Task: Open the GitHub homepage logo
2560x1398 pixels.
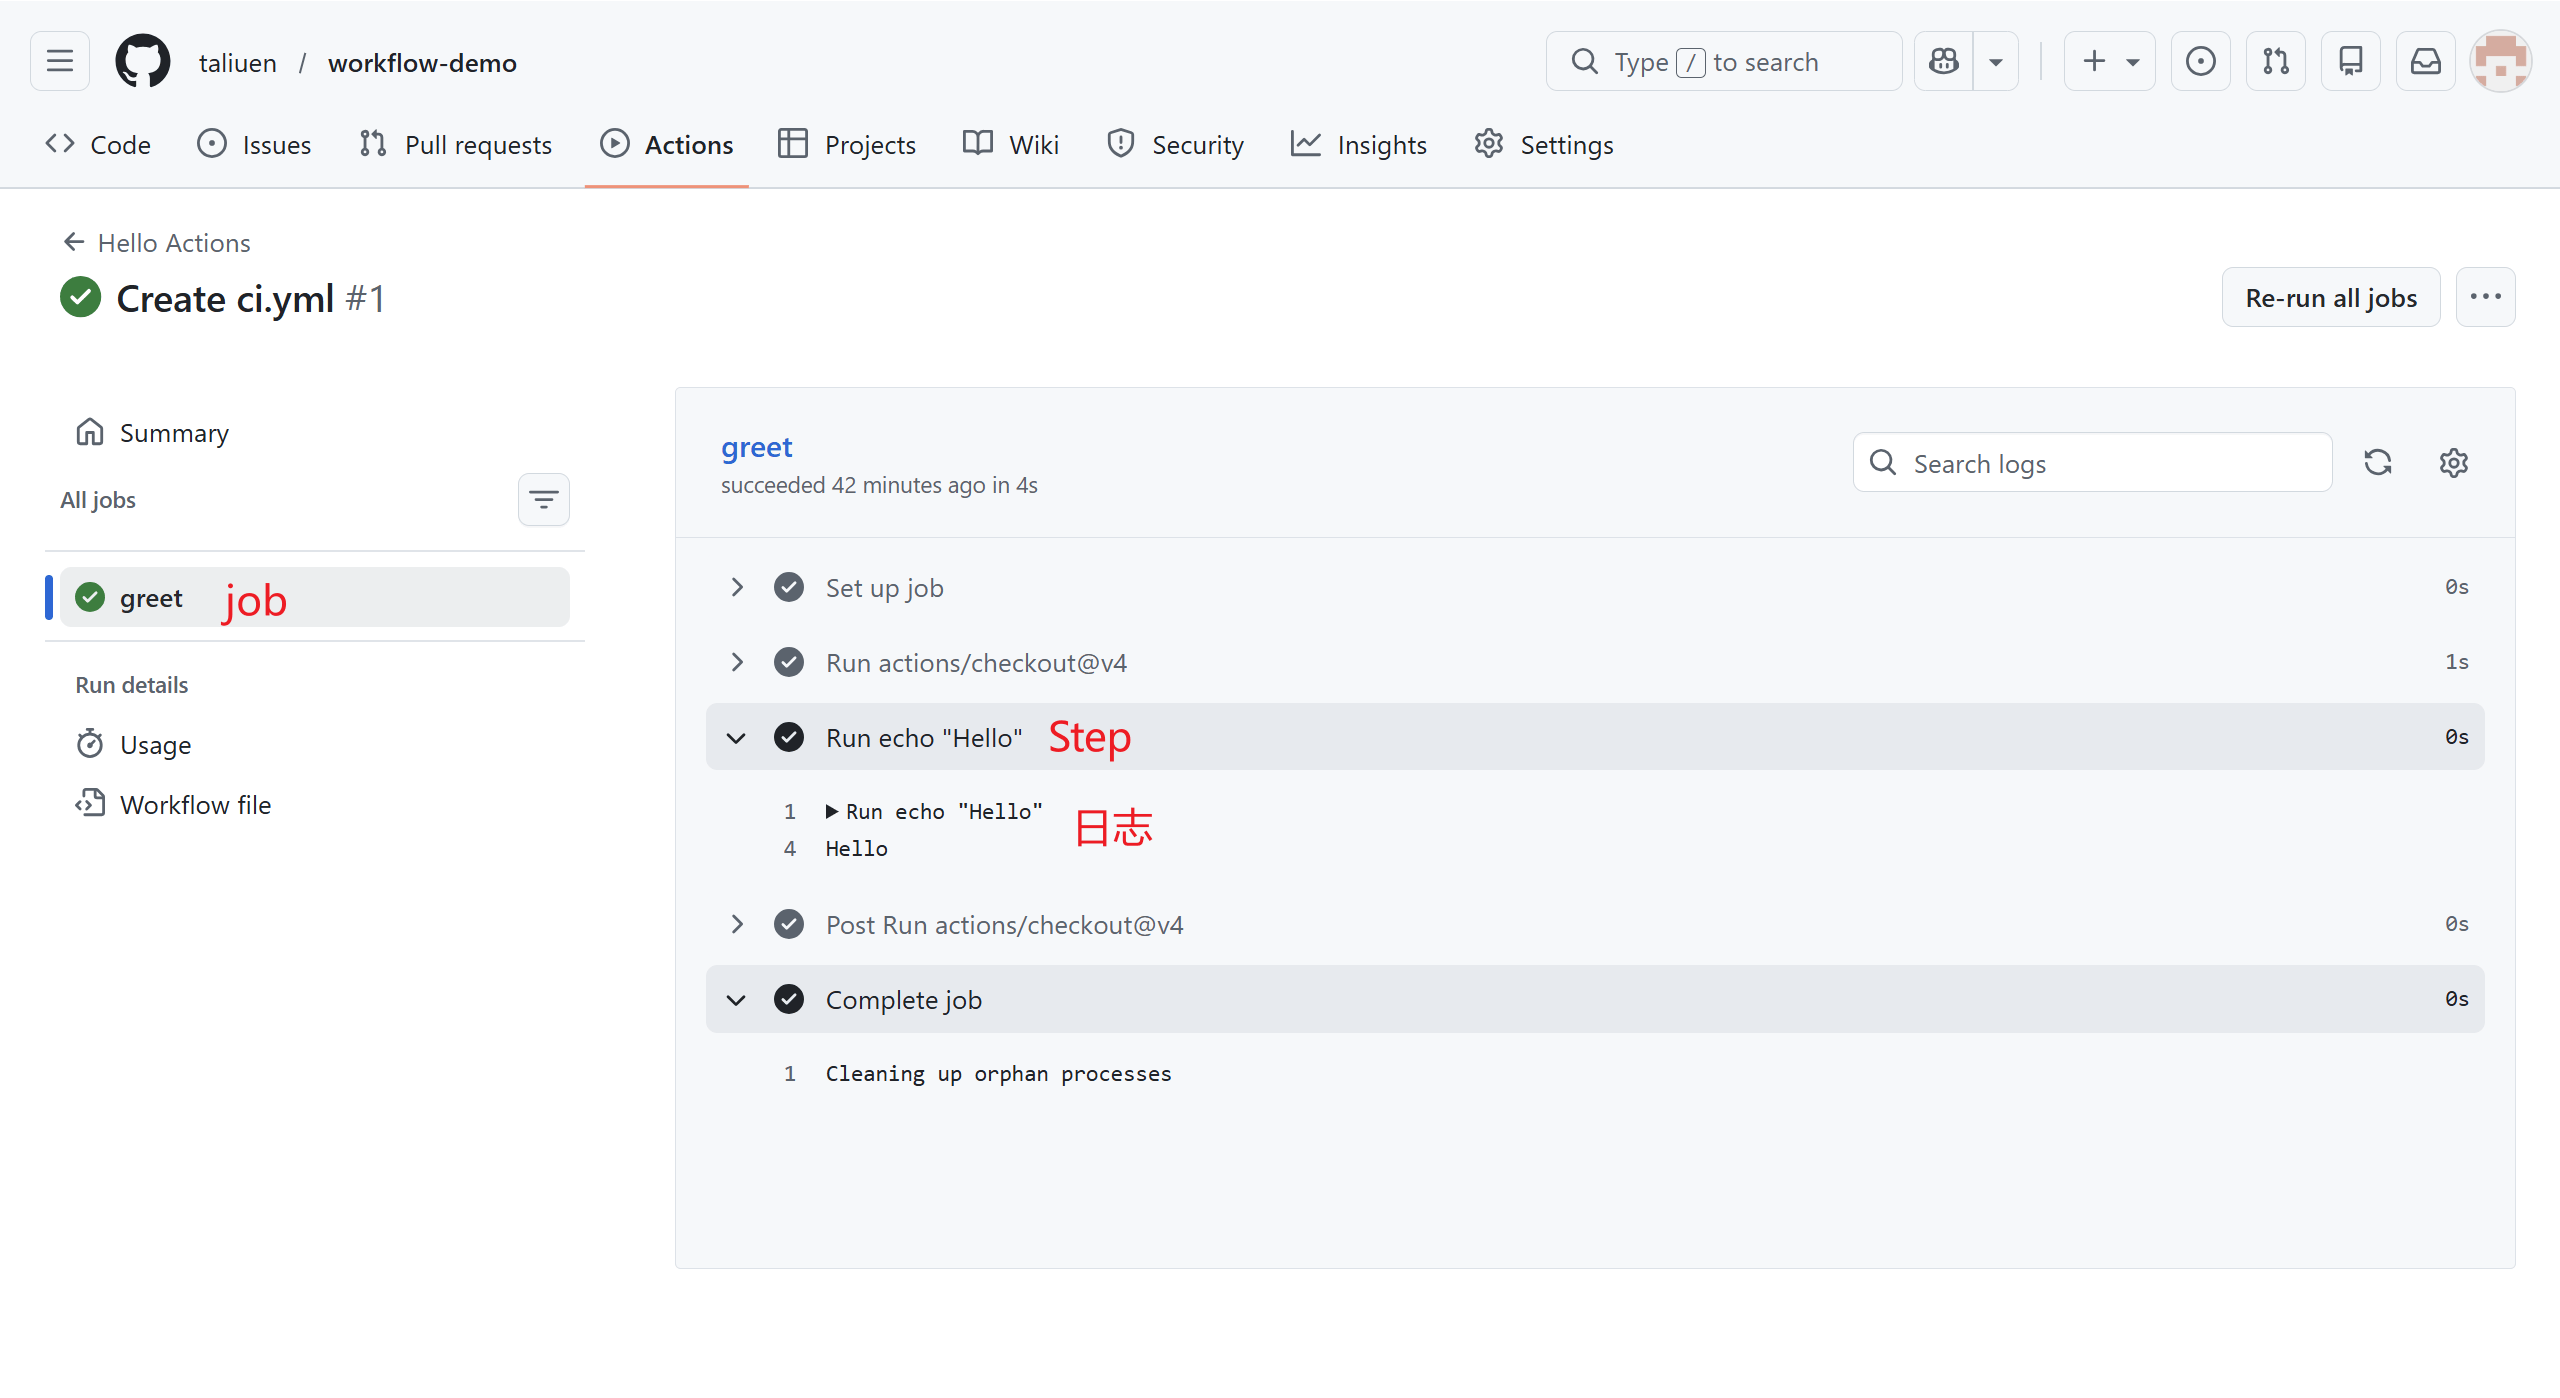Action: click(x=143, y=62)
